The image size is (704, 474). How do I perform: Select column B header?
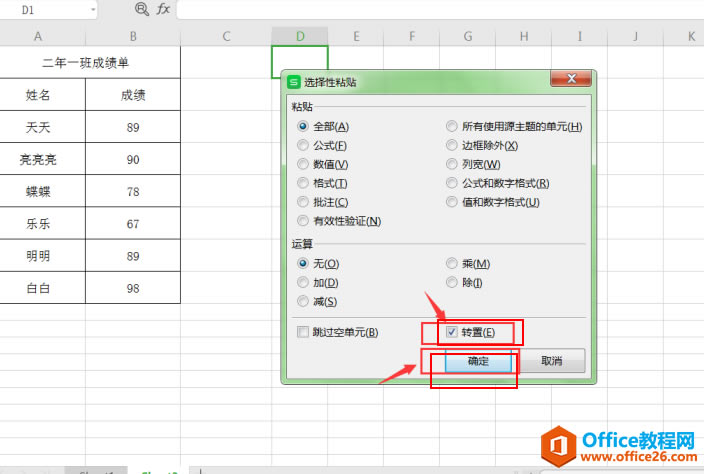pos(133,36)
